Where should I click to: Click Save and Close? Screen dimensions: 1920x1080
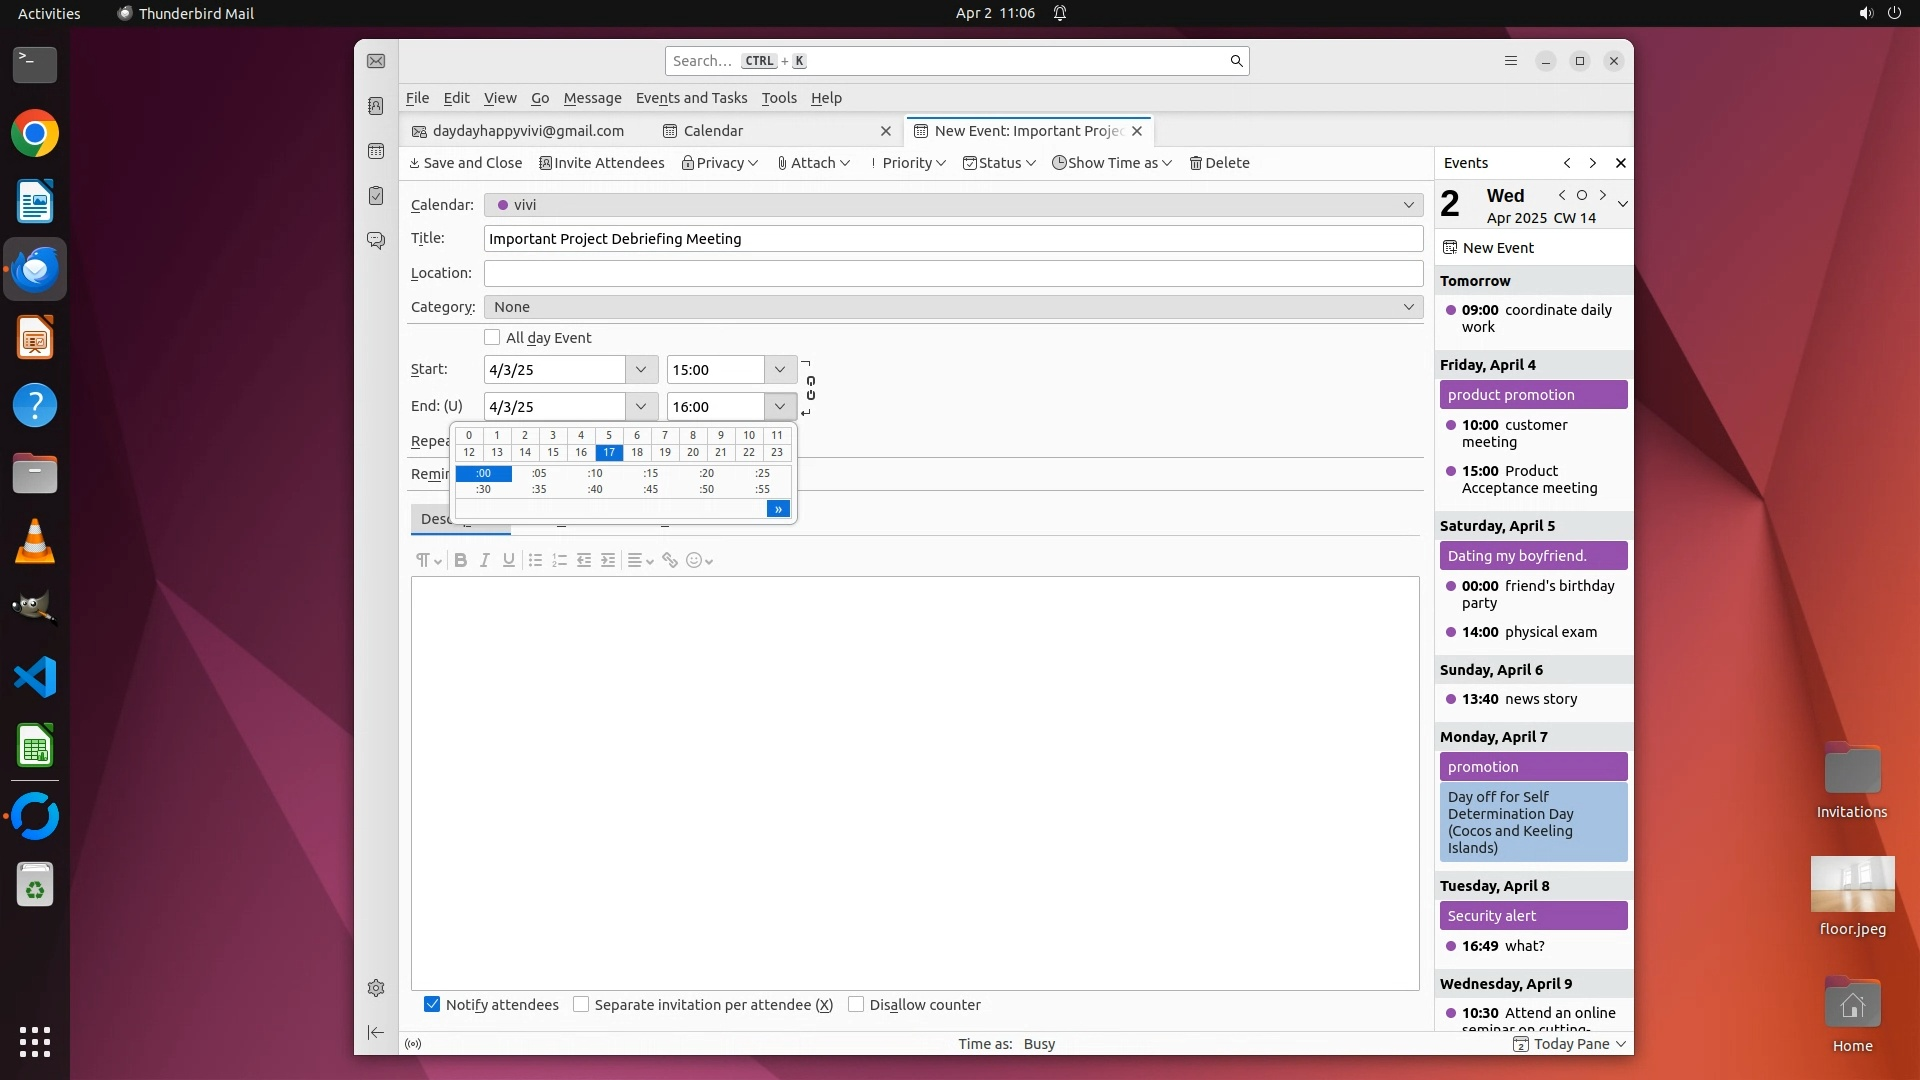(466, 163)
